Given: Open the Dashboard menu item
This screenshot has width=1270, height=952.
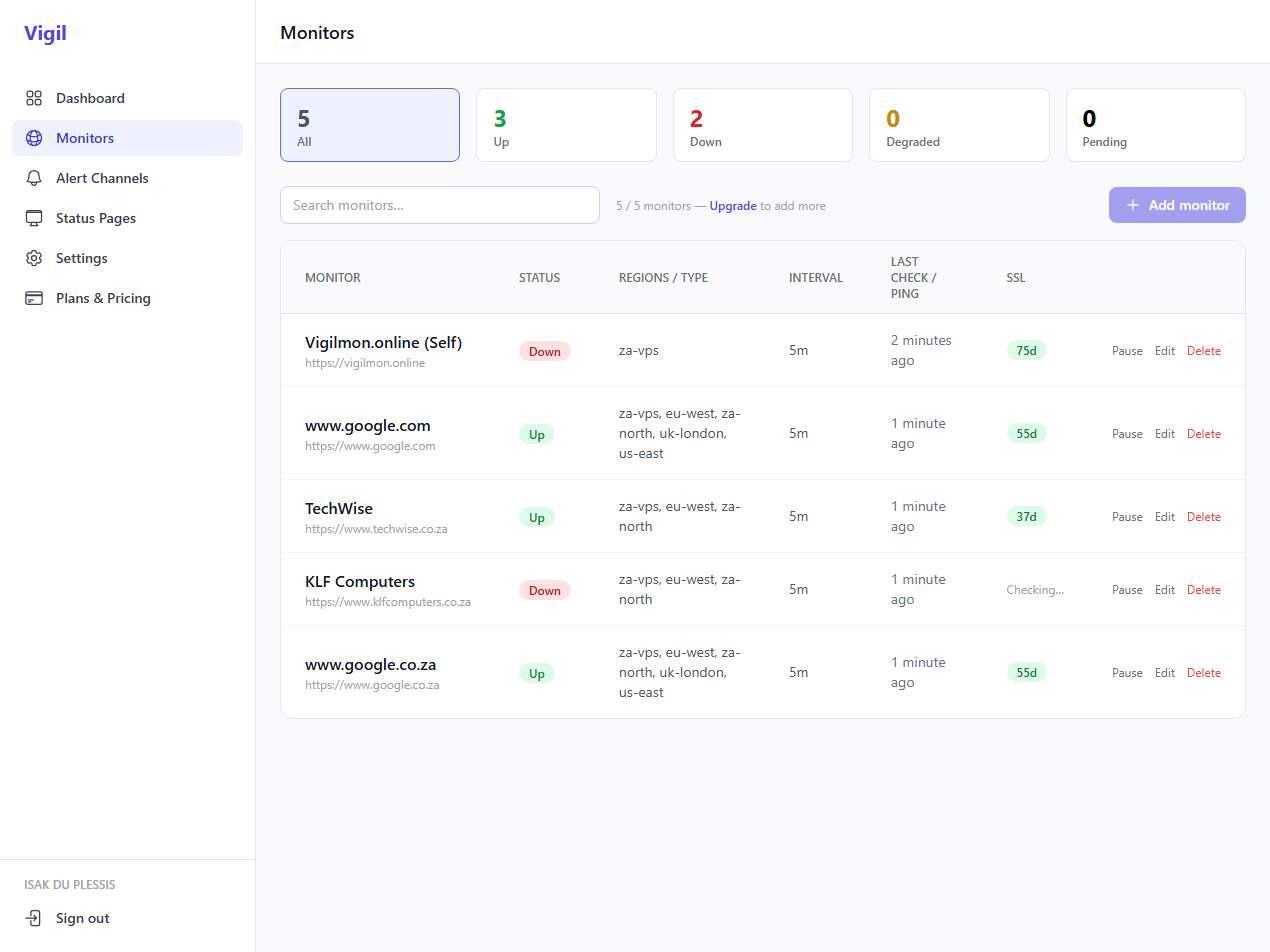Looking at the screenshot, I should point(127,98).
